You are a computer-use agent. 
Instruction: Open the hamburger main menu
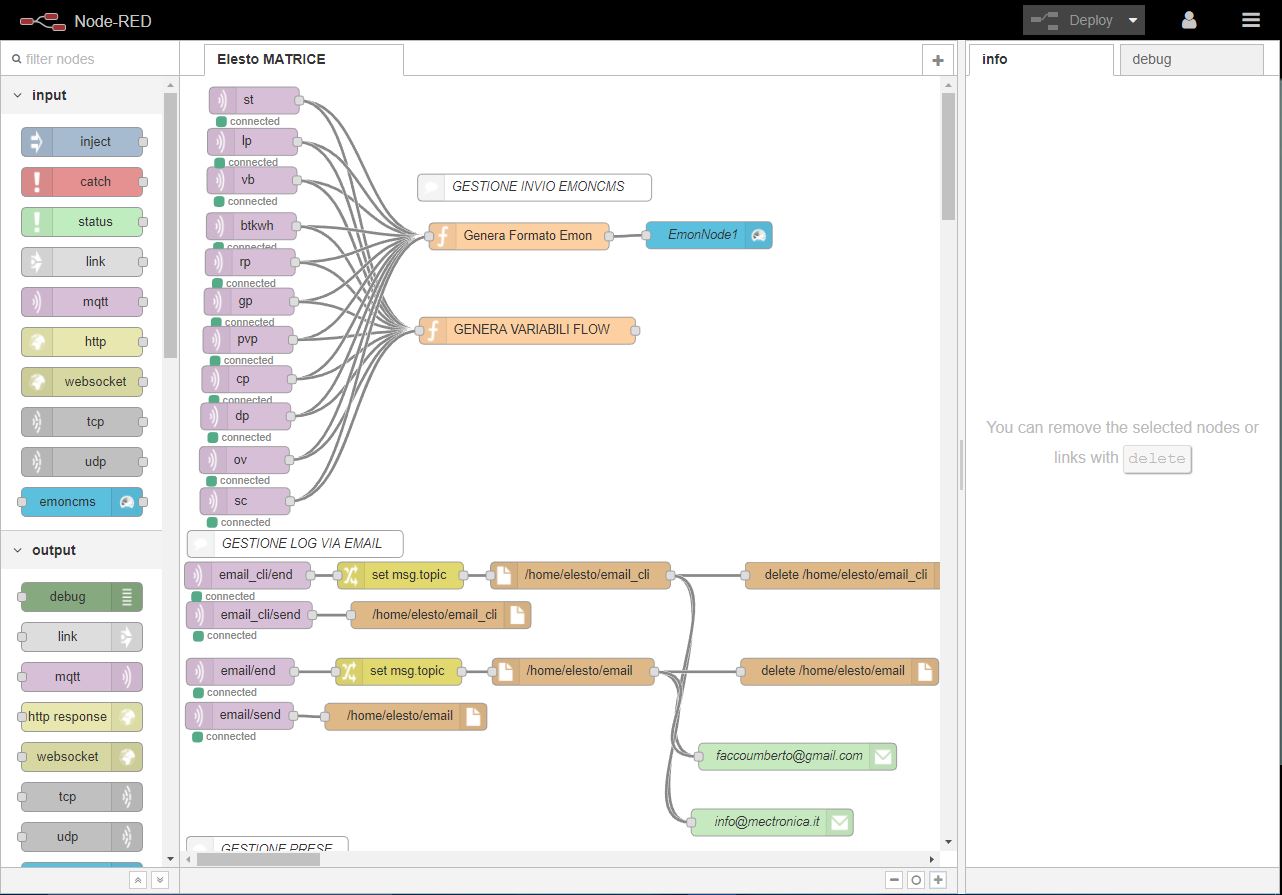(x=1251, y=20)
